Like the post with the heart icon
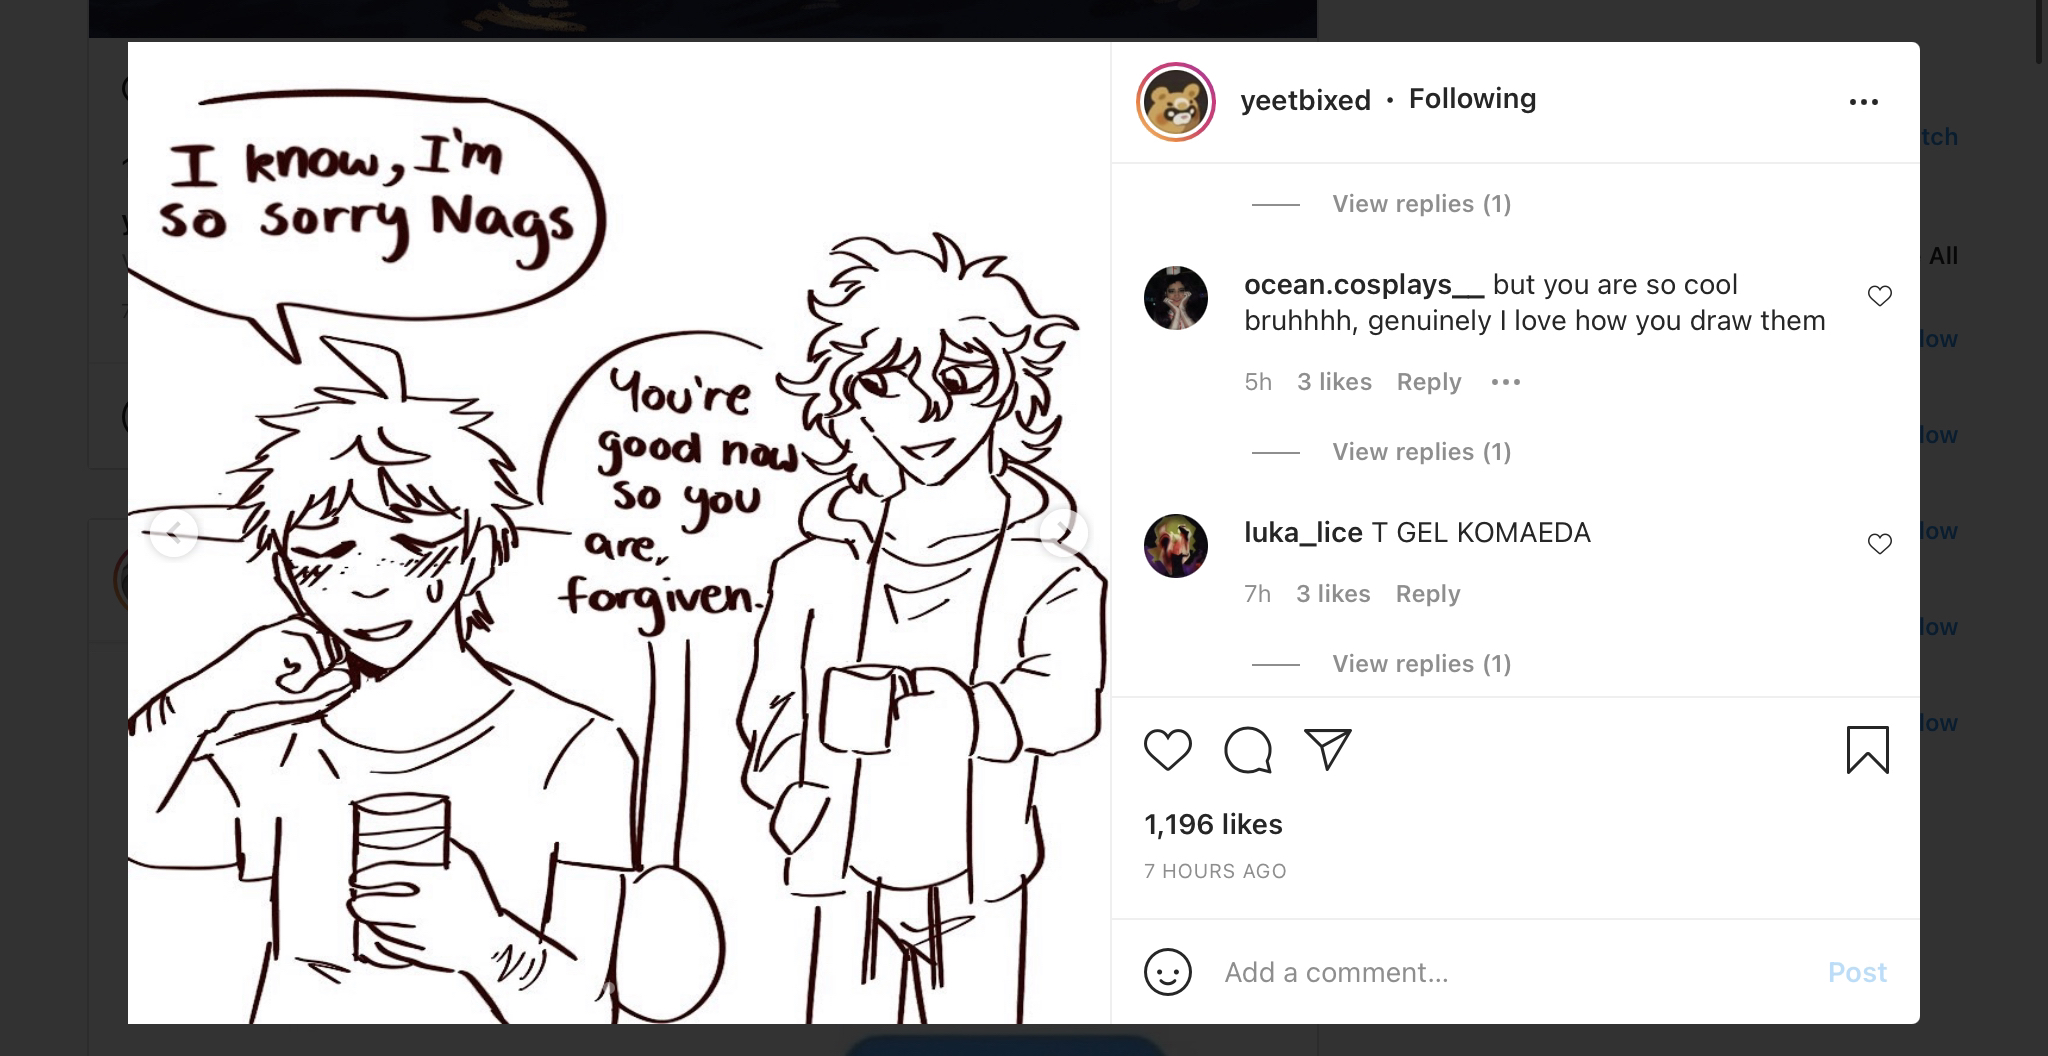Screen dimensions: 2048x1056 (x=1167, y=750)
